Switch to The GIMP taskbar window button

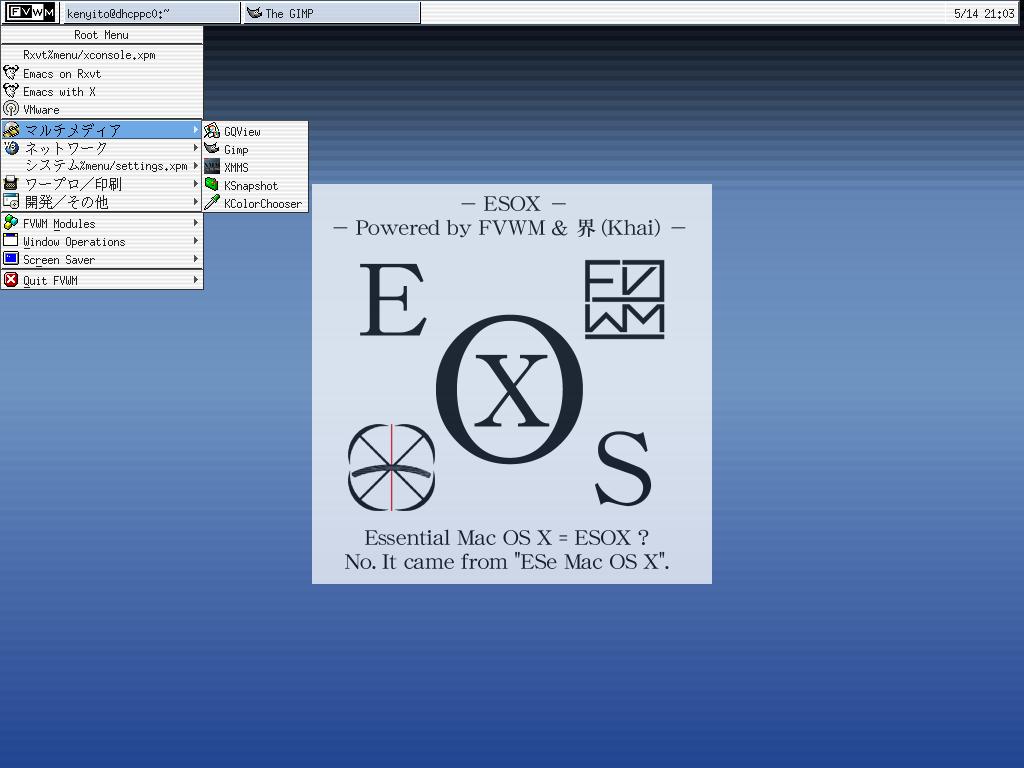point(331,13)
